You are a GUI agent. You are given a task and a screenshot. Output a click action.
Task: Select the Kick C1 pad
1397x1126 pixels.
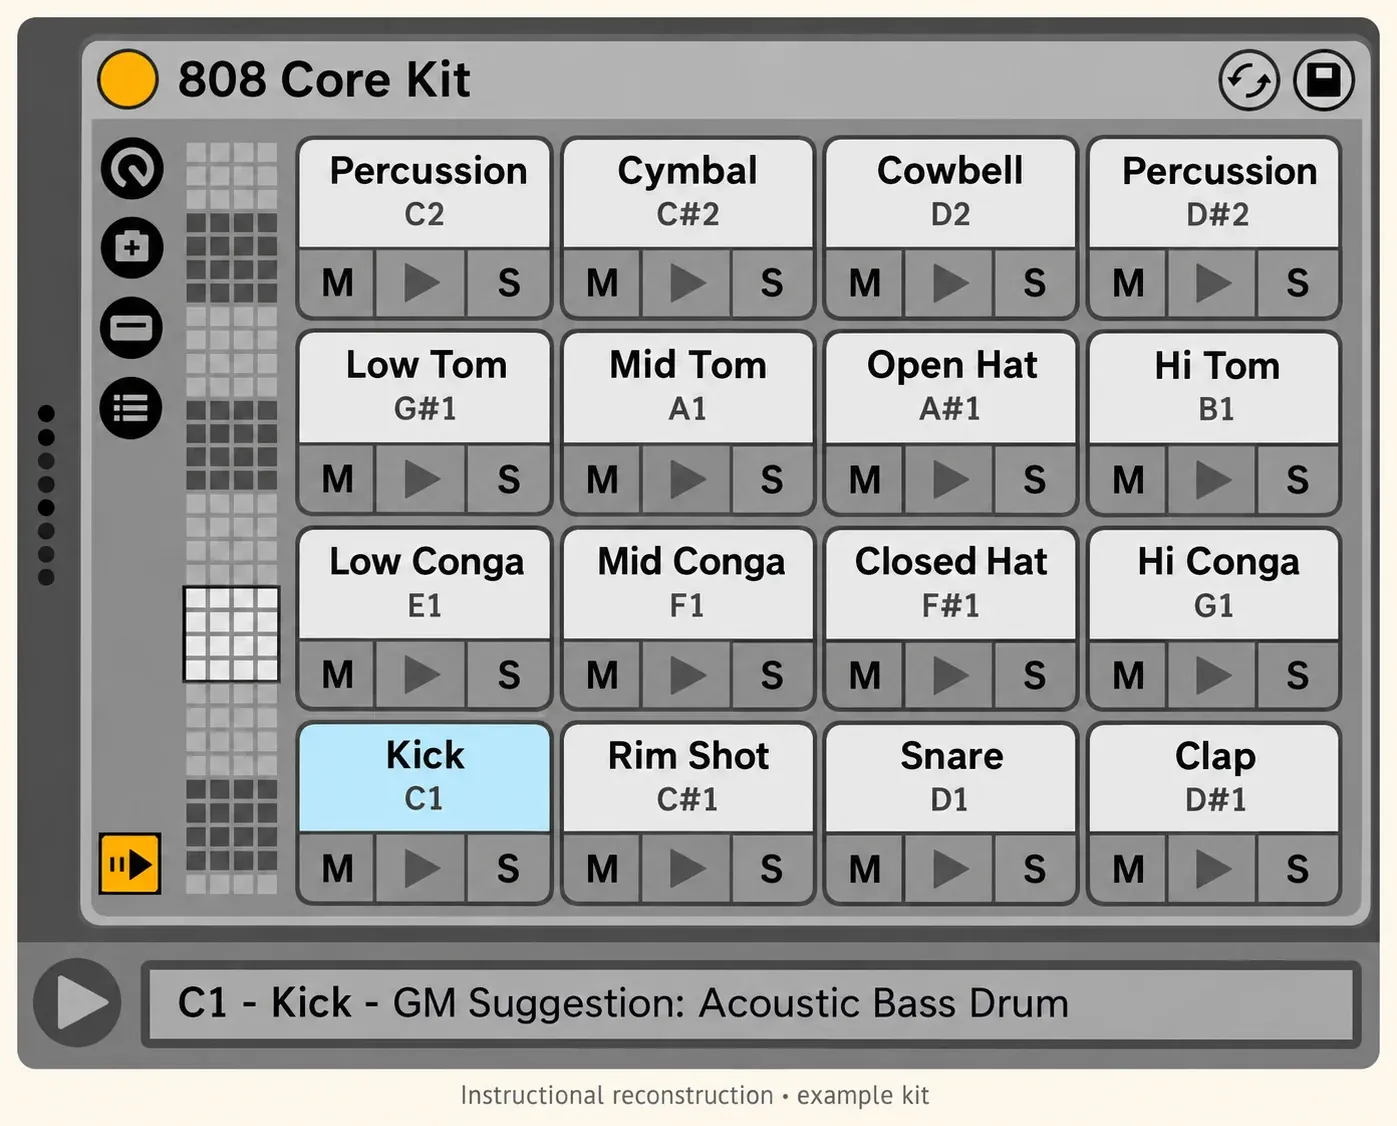(425, 777)
